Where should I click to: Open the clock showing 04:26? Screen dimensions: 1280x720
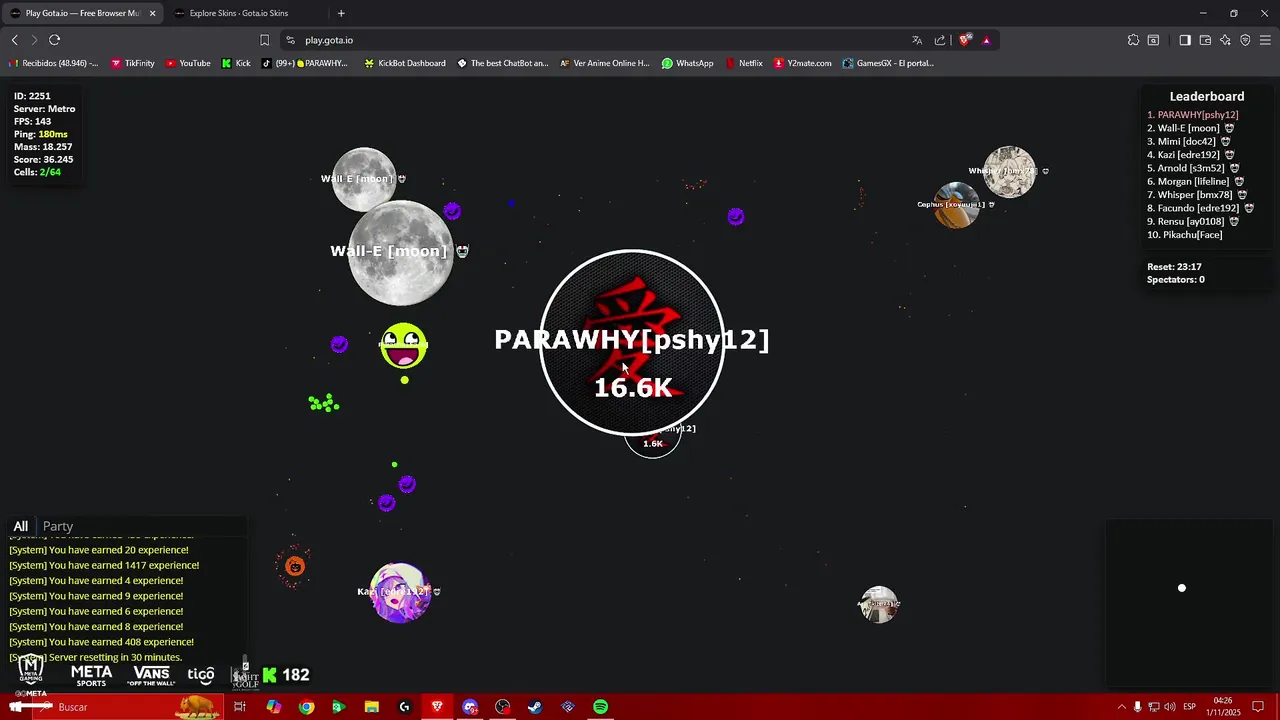(1225, 707)
